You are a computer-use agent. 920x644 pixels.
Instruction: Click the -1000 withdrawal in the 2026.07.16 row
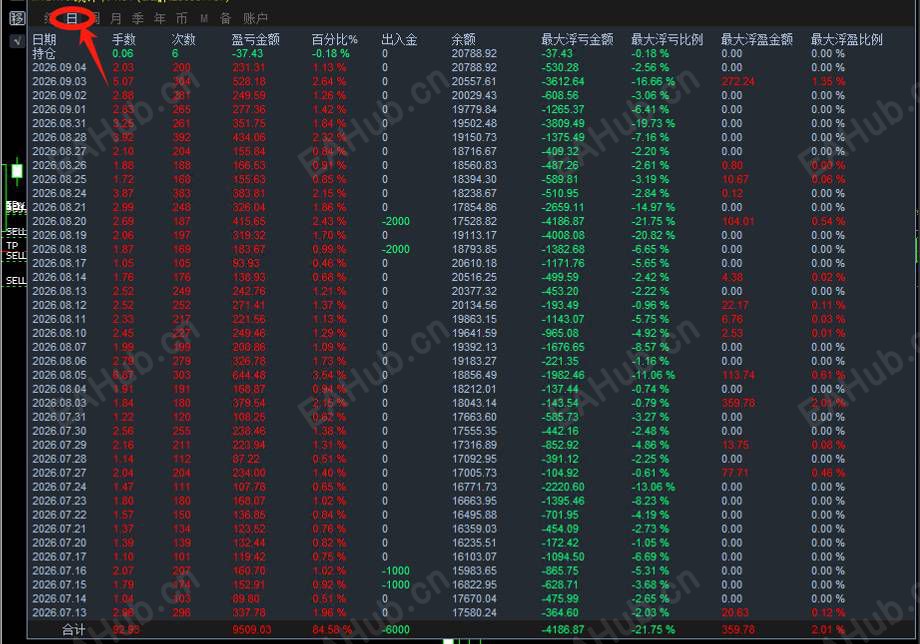click(x=395, y=571)
